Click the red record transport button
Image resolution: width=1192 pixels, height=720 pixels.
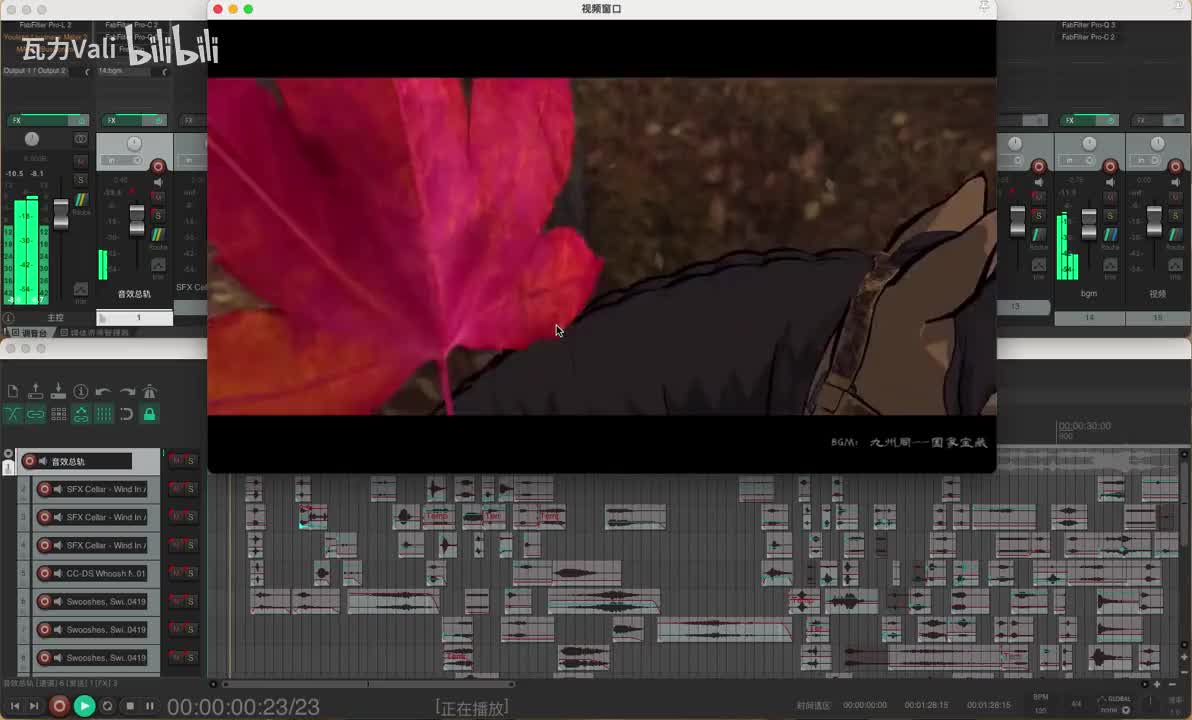point(59,706)
